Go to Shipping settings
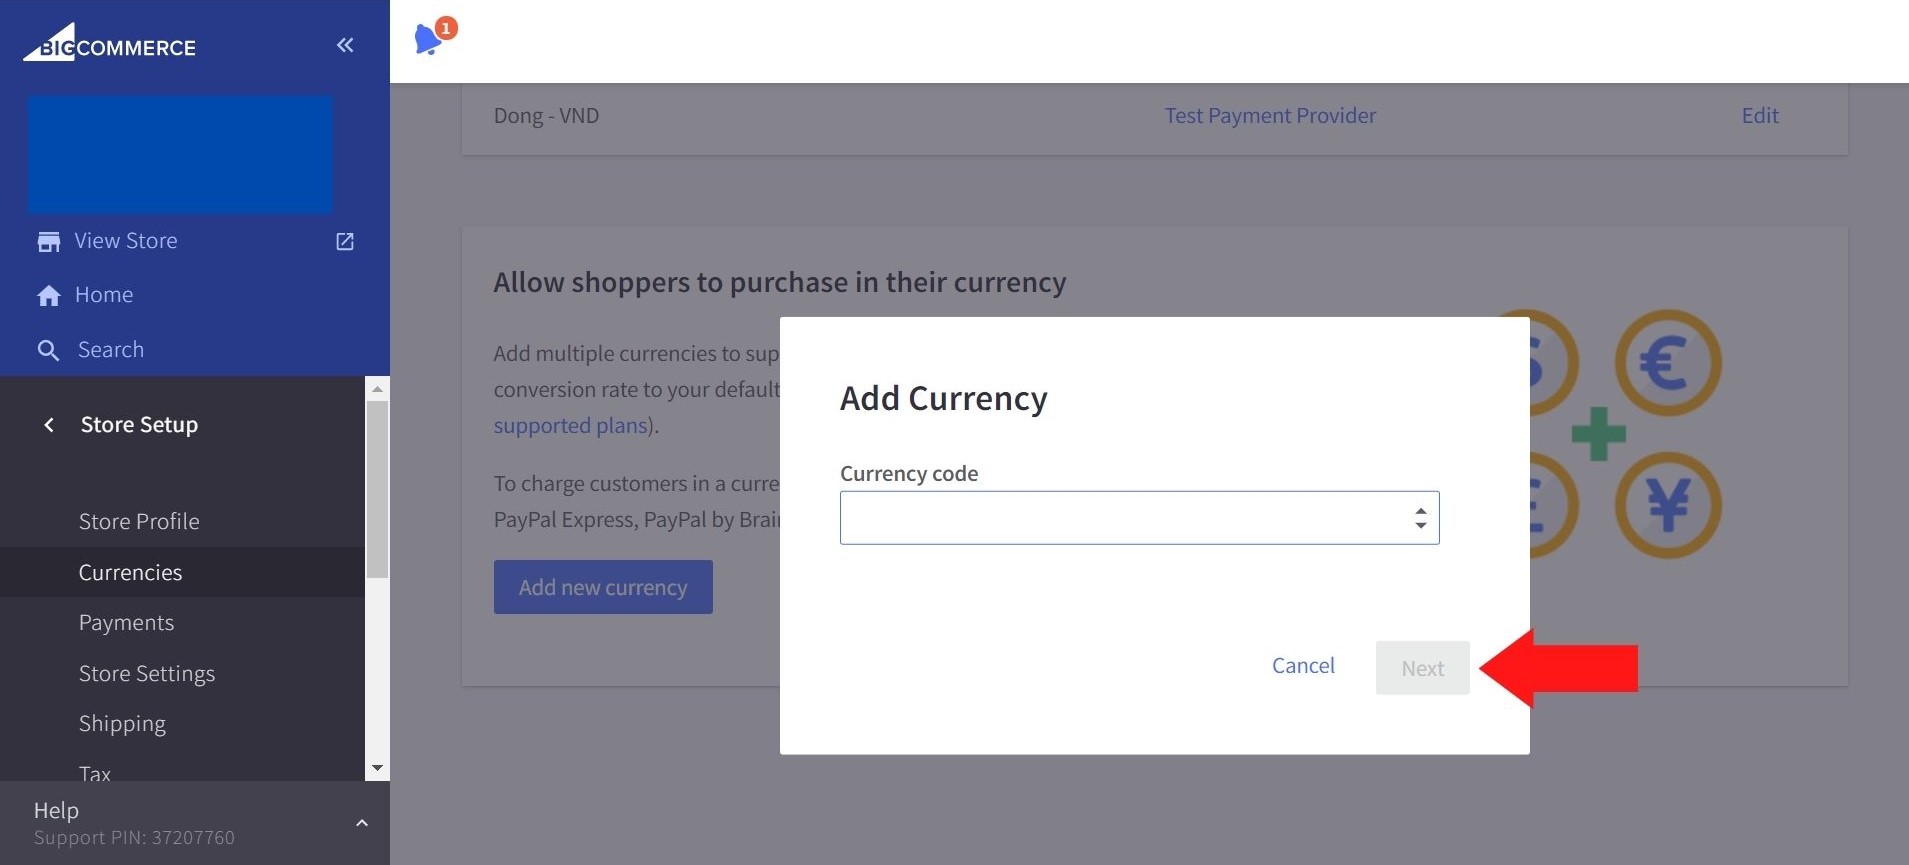The height and width of the screenshot is (865, 1909). click(122, 724)
